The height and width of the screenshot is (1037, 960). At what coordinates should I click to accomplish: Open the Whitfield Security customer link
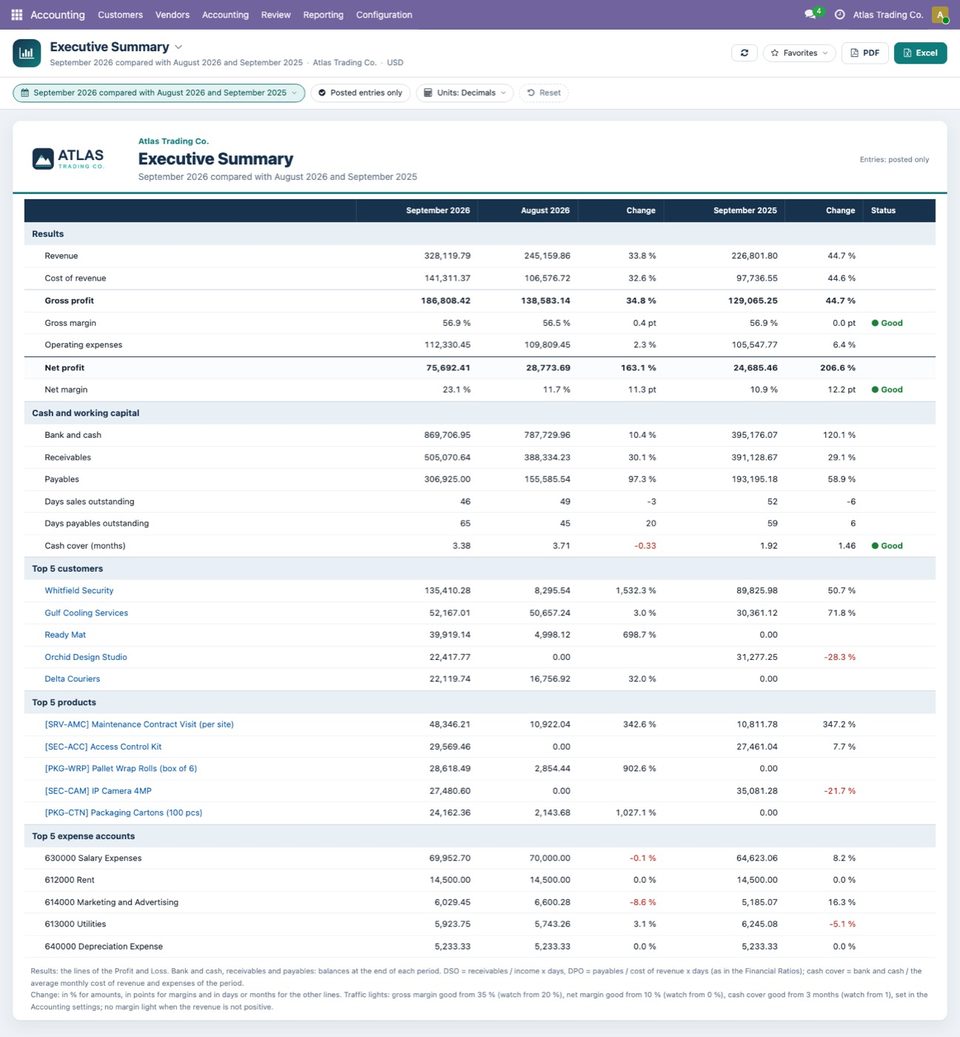(x=79, y=591)
